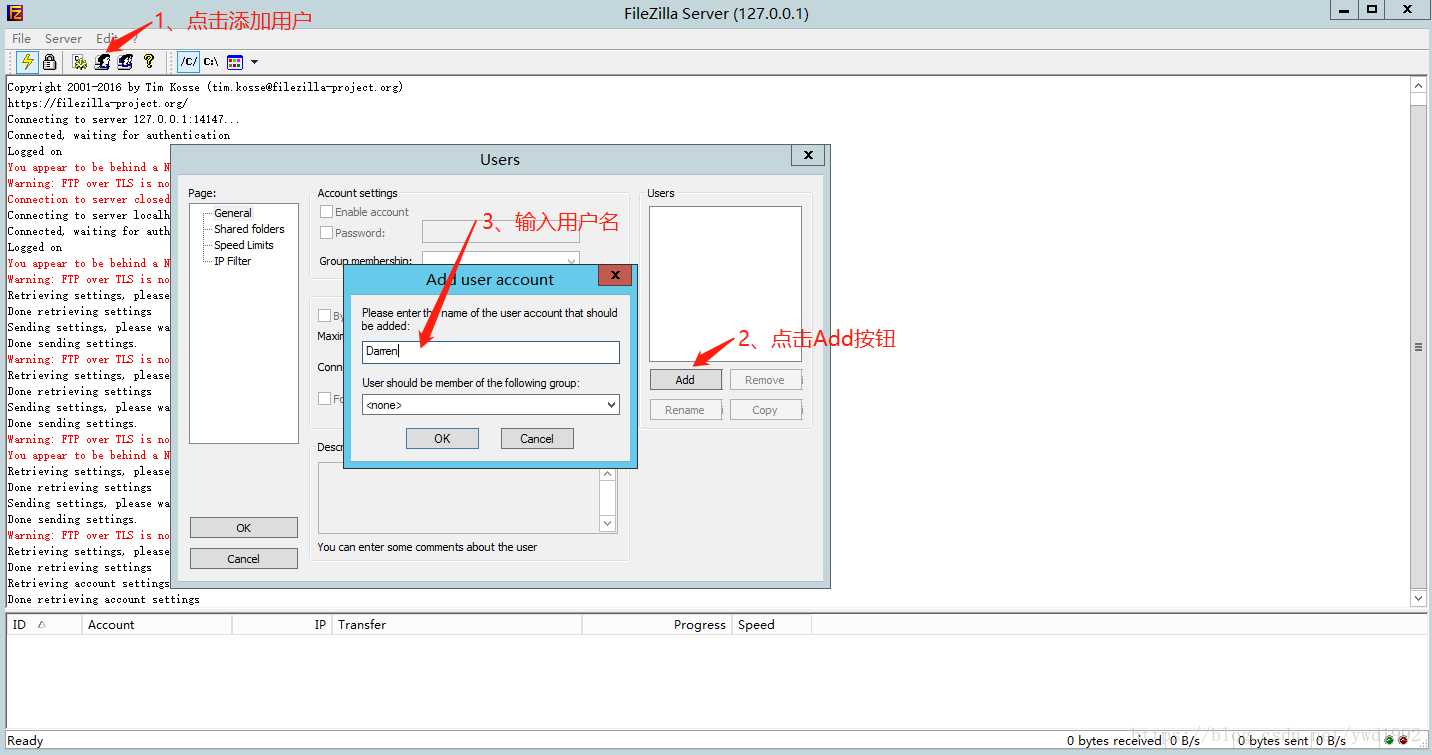Screen dimensions: 1432x755
Task: Click the log pane scroll up arrow
Action: [1418, 86]
